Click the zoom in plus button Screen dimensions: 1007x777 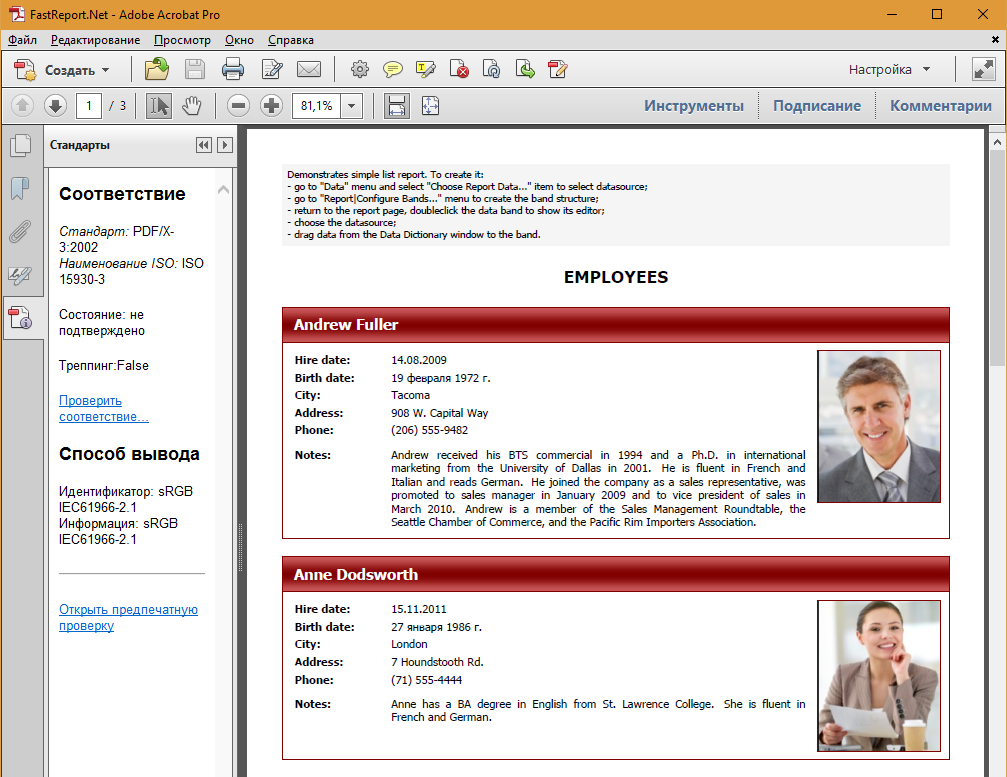coord(271,105)
